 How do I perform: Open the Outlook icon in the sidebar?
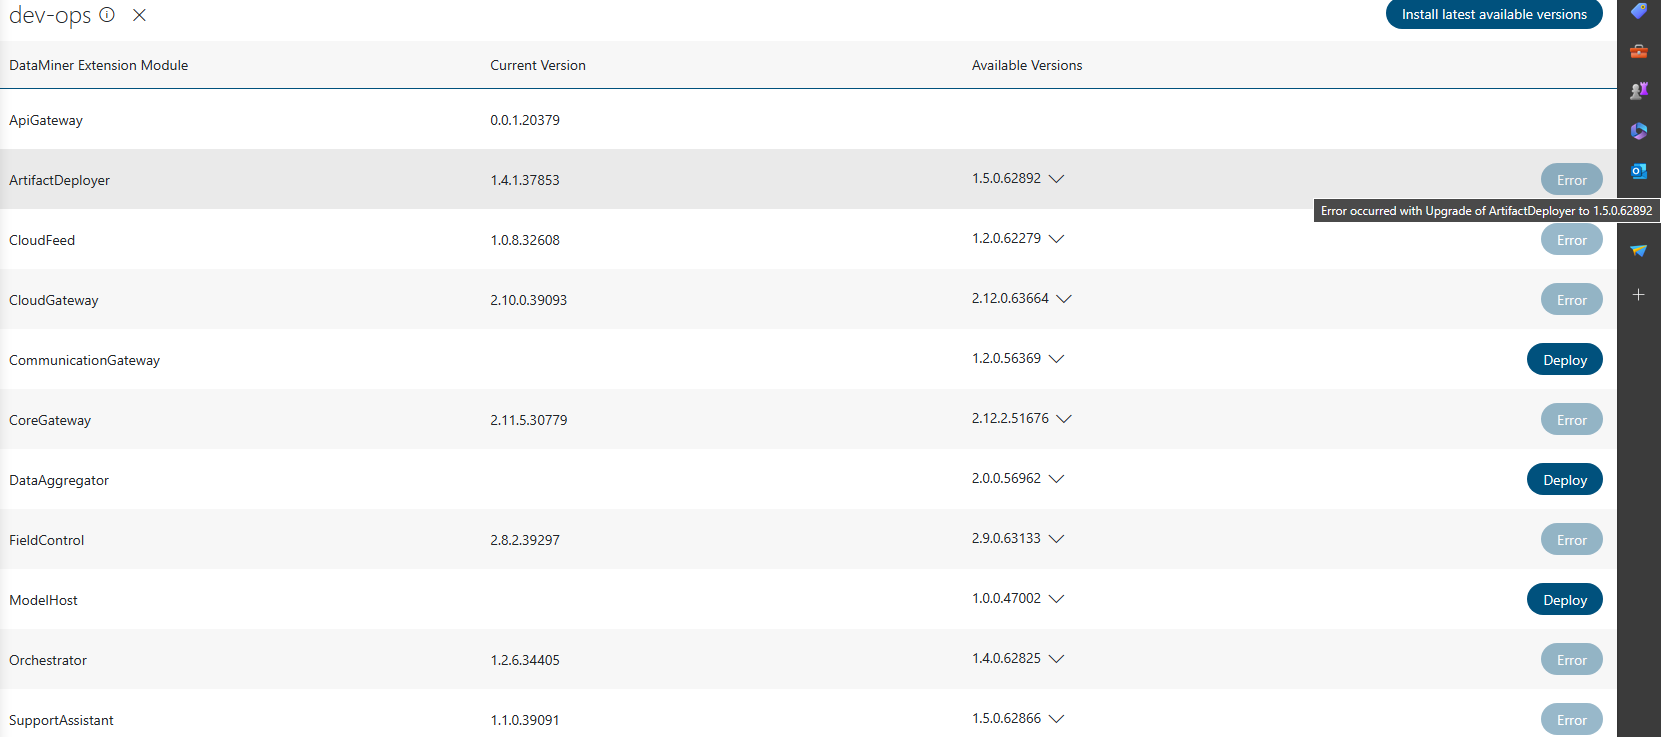pyautogui.click(x=1638, y=171)
